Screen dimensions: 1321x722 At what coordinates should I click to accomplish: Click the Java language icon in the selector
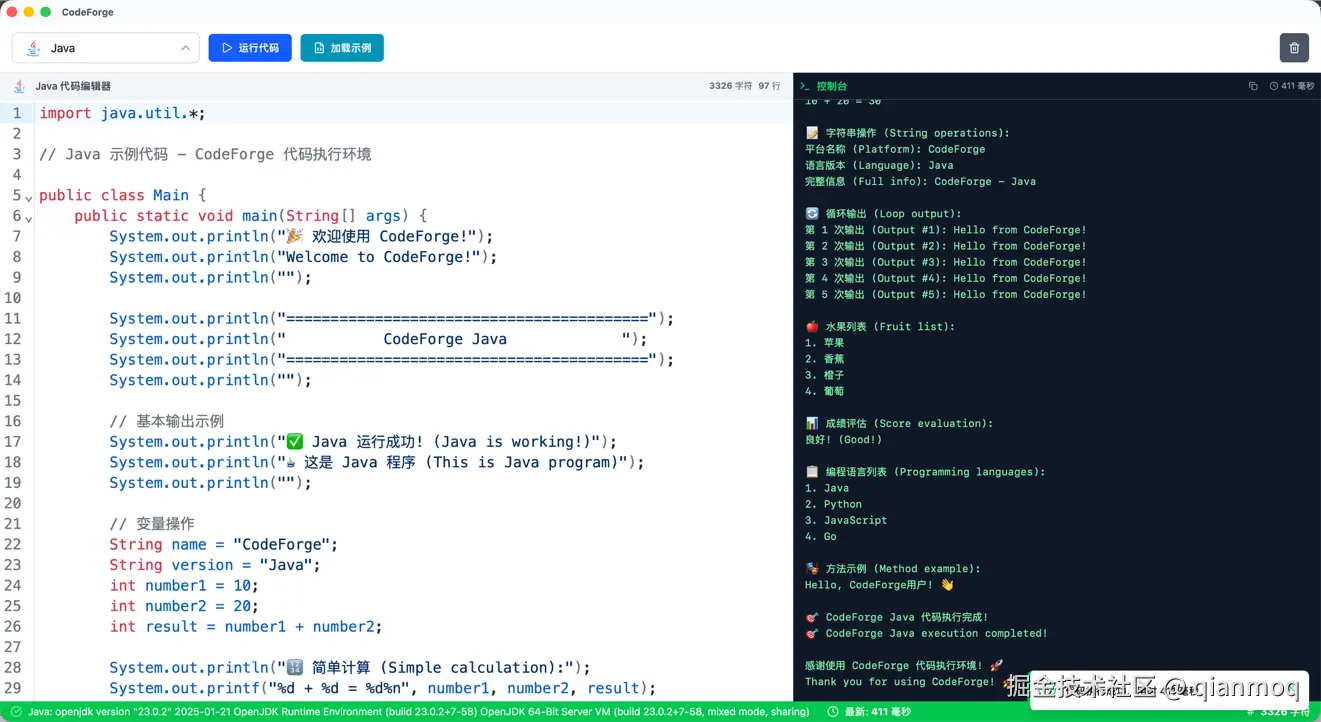pyautogui.click(x=32, y=47)
